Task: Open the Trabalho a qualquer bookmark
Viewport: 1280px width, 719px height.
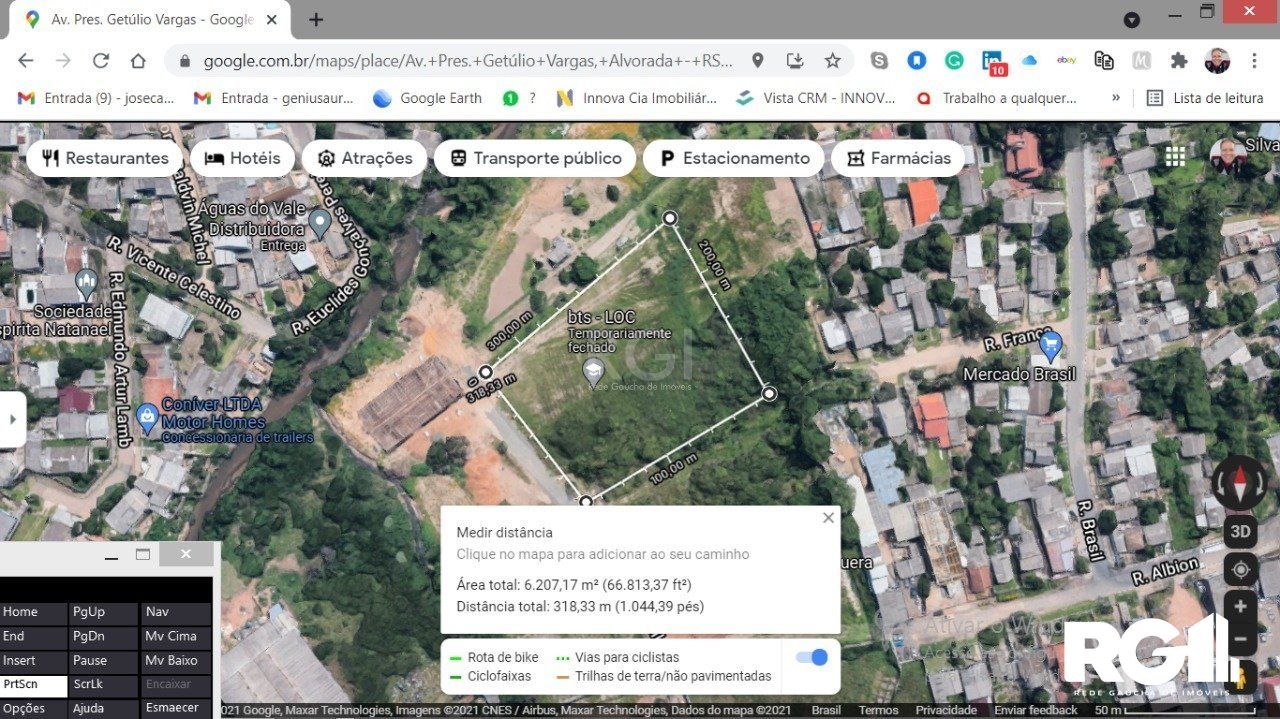Action: [x=996, y=98]
